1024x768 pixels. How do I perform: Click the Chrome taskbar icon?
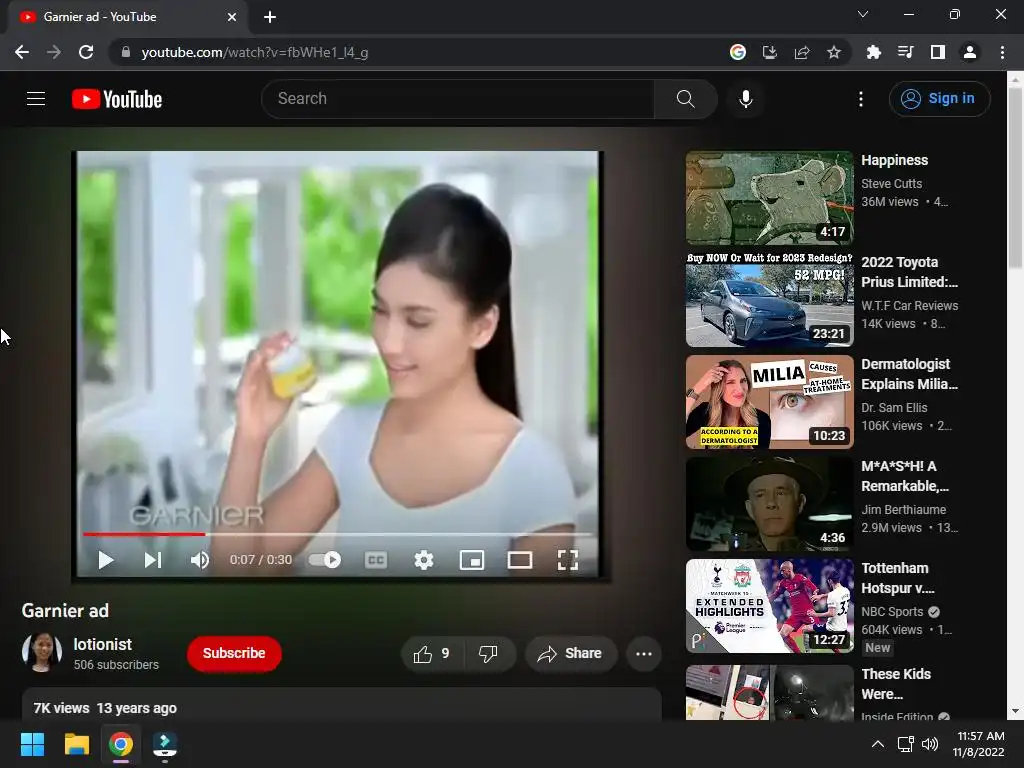click(121, 744)
